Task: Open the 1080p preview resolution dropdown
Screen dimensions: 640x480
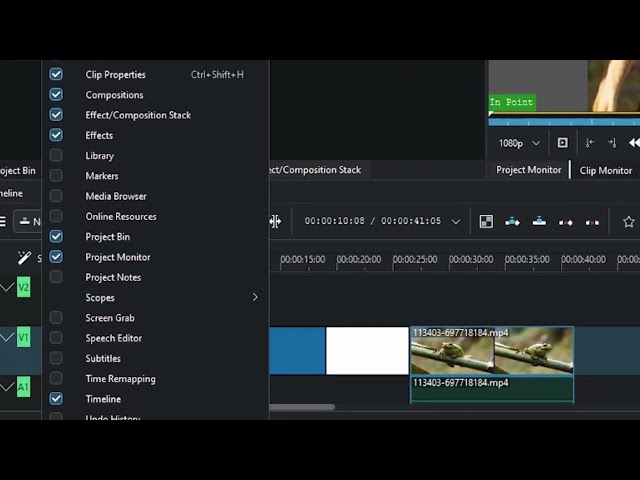Action: point(519,143)
